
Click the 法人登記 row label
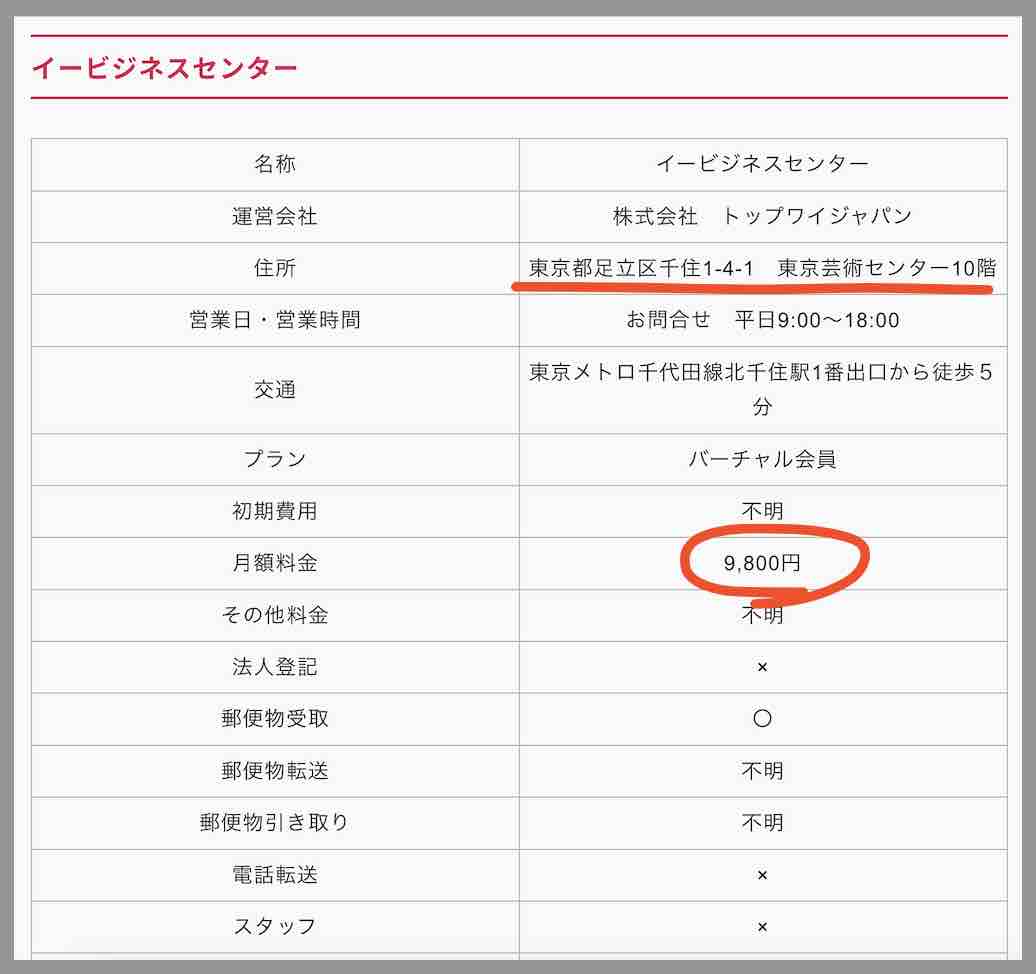[276, 667]
